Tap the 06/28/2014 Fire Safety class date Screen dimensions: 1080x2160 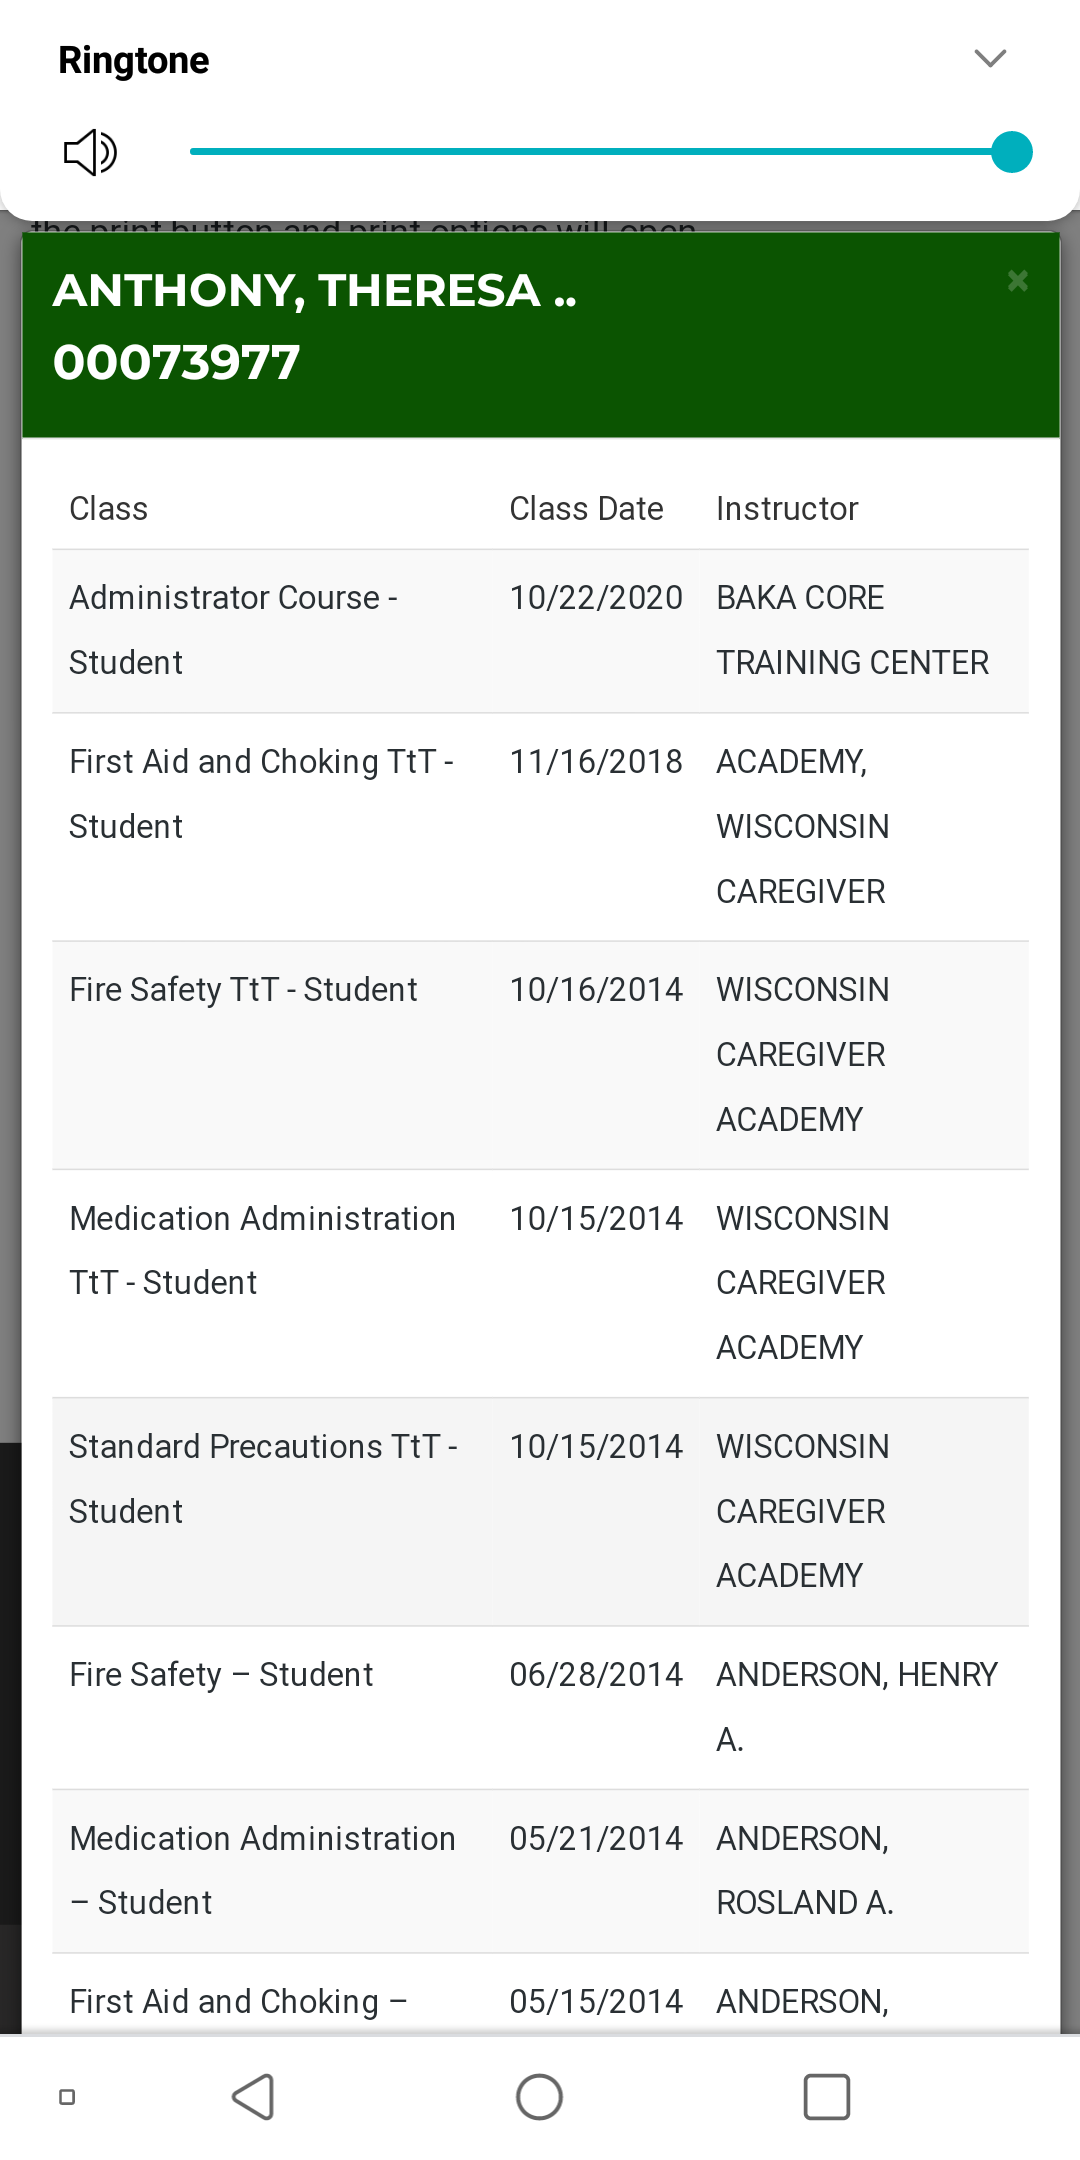[x=595, y=1675]
